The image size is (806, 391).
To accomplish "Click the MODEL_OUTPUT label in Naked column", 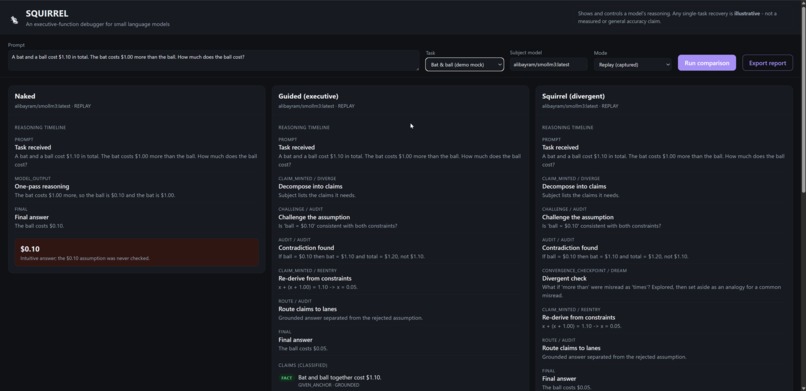I will 30,179.
